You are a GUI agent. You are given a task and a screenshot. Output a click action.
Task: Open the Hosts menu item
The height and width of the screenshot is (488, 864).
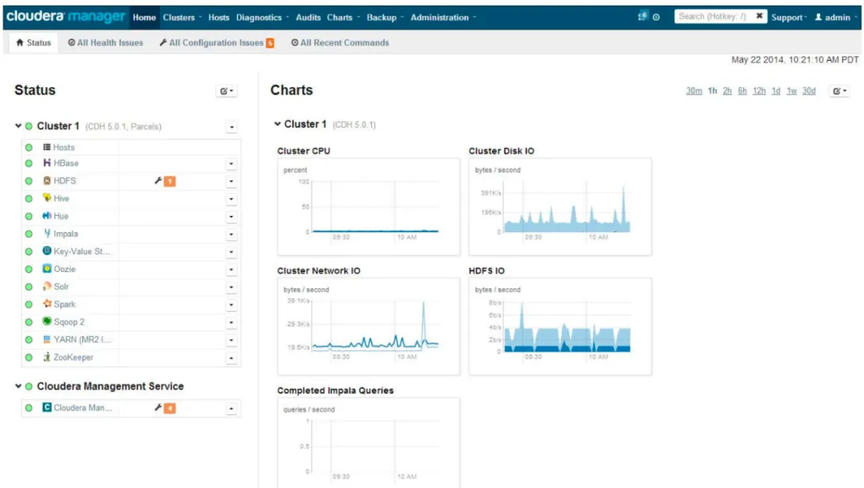pyautogui.click(x=219, y=17)
